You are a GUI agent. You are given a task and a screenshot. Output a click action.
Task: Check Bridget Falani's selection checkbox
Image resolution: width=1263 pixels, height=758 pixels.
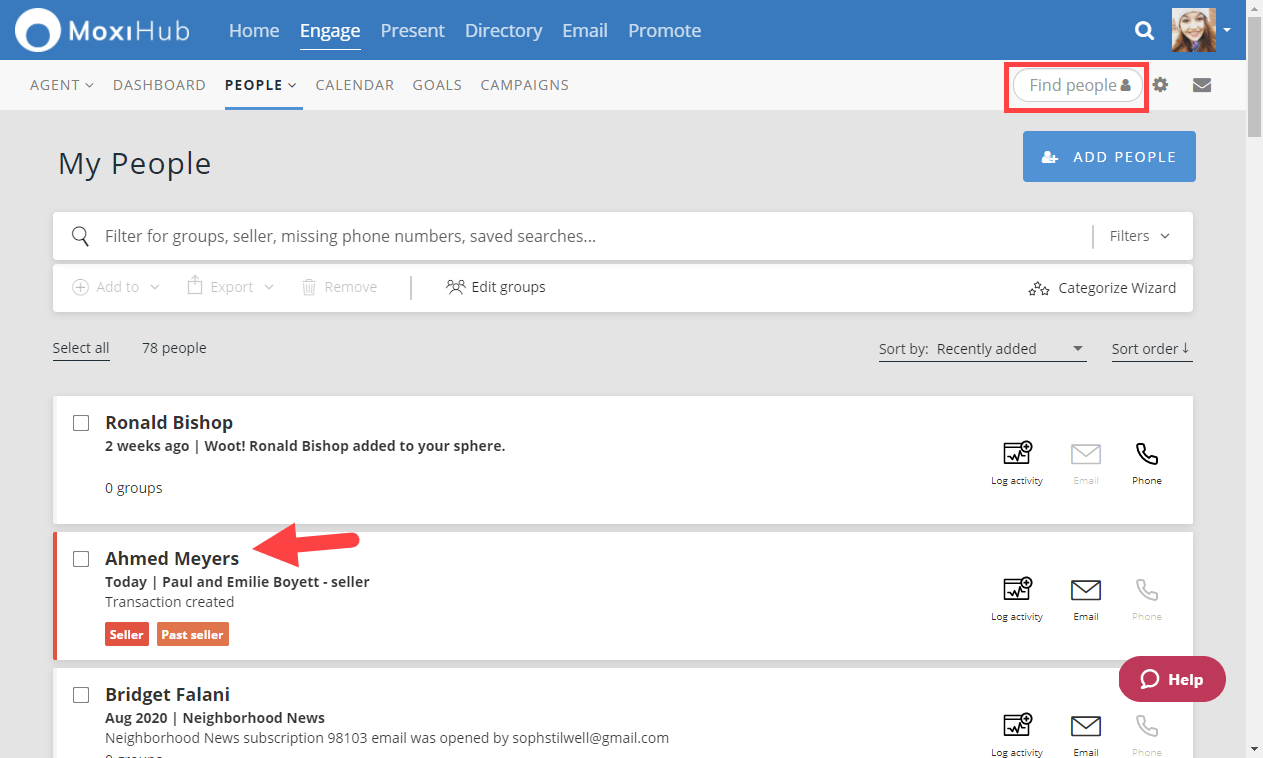81,695
